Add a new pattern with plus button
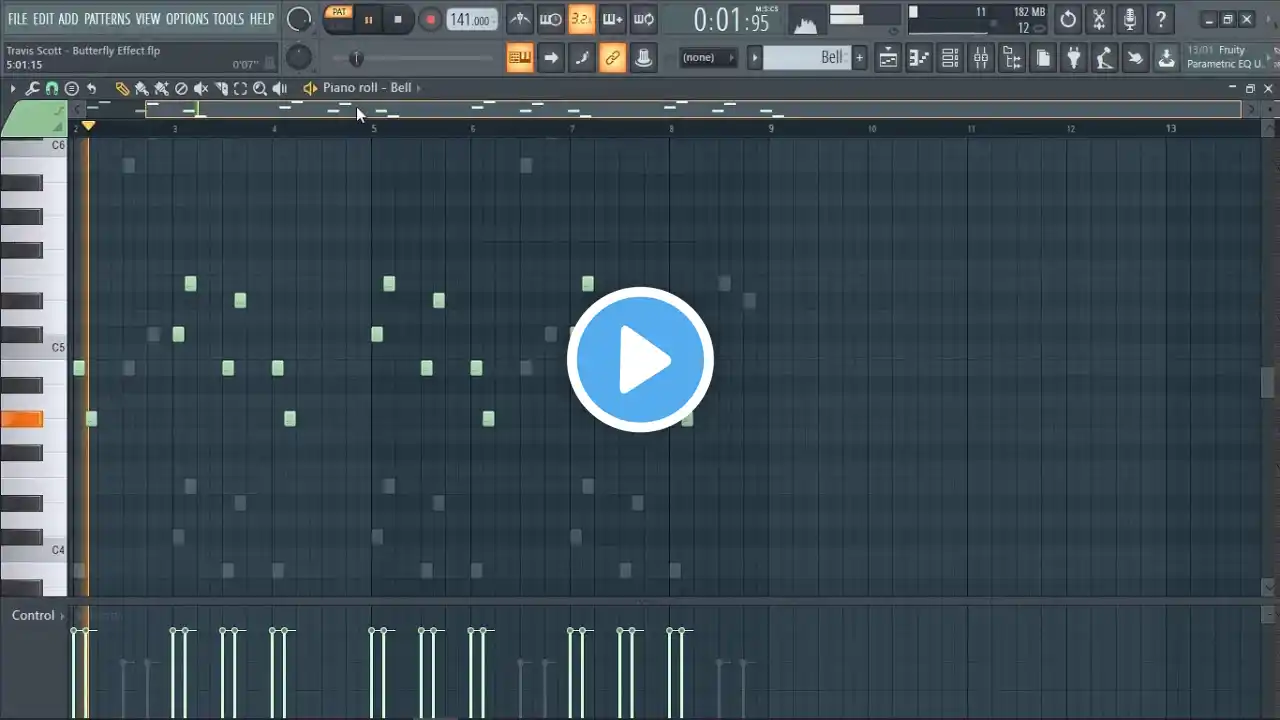The height and width of the screenshot is (720, 1280). pyautogui.click(x=859, y=58)
